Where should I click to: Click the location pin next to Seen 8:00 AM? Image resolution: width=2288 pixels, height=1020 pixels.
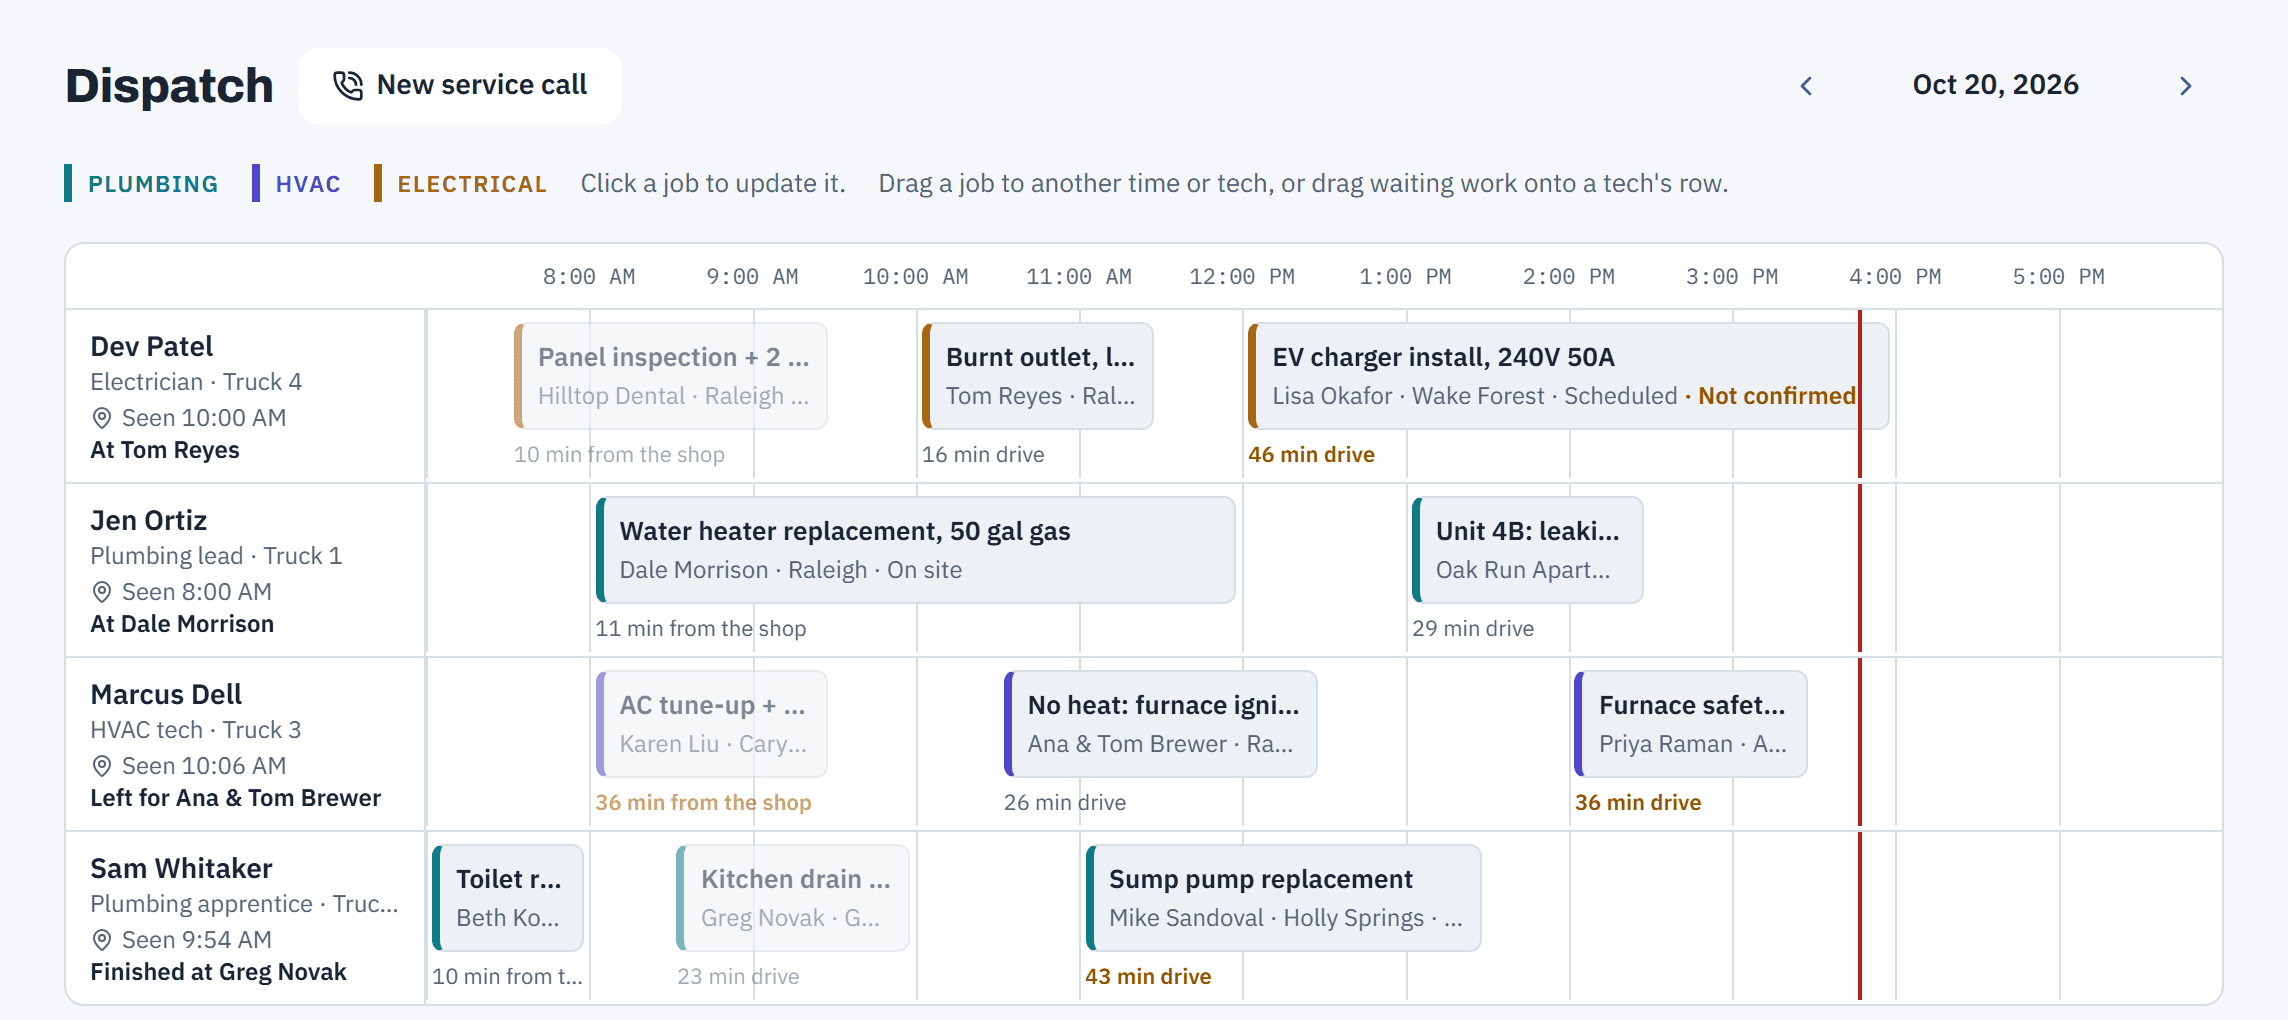coord(101,592)
